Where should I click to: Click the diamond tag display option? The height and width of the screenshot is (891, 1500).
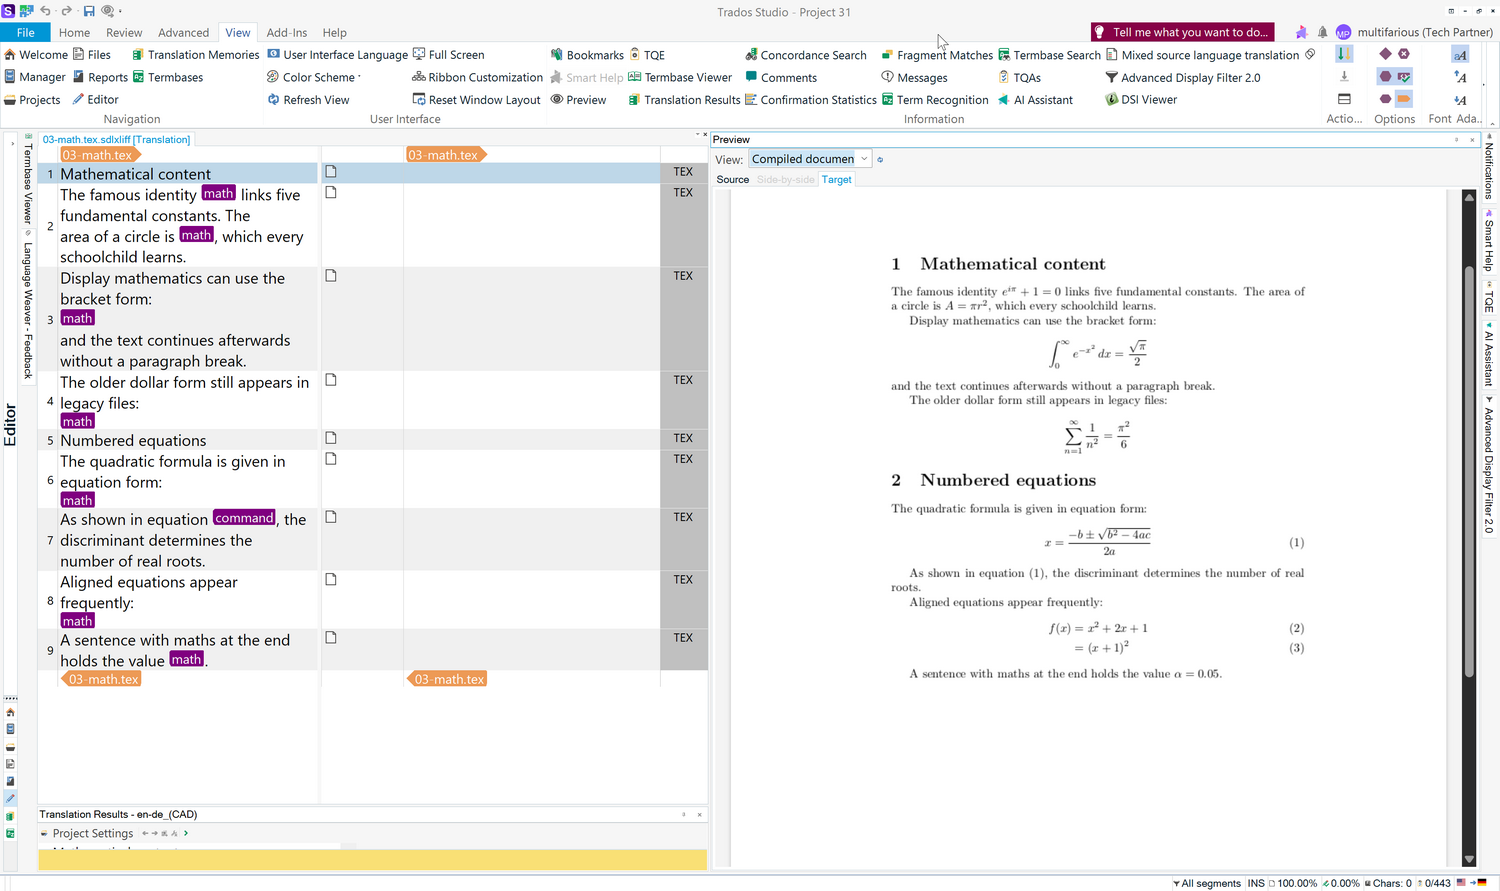point(1385,54)
